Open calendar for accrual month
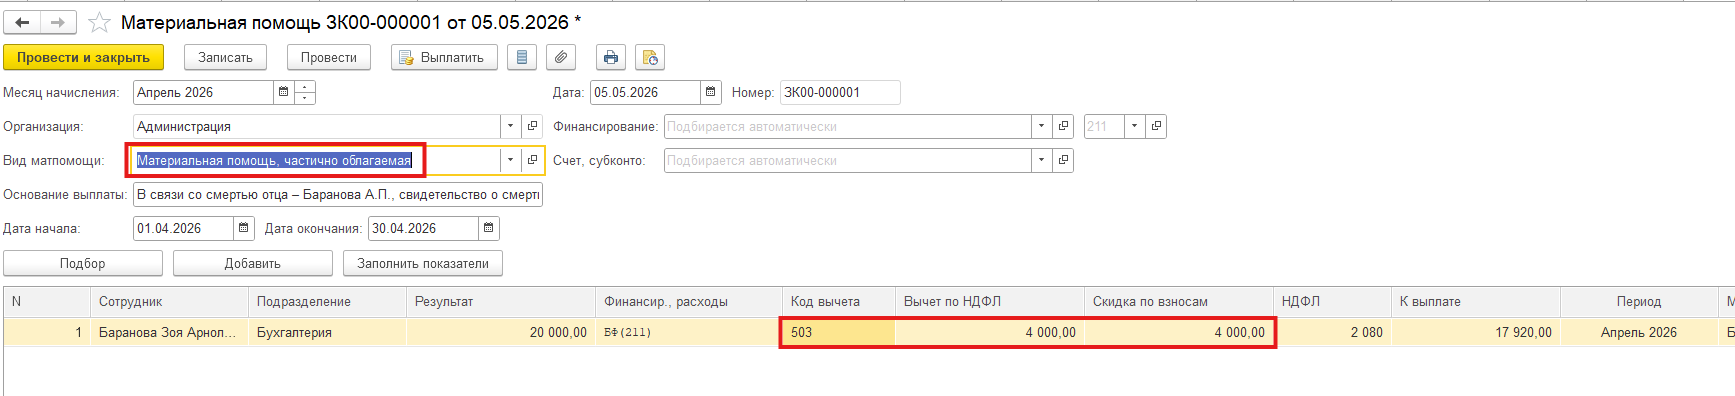Screen dimensions: 1735x396 [x=284, y=92]
